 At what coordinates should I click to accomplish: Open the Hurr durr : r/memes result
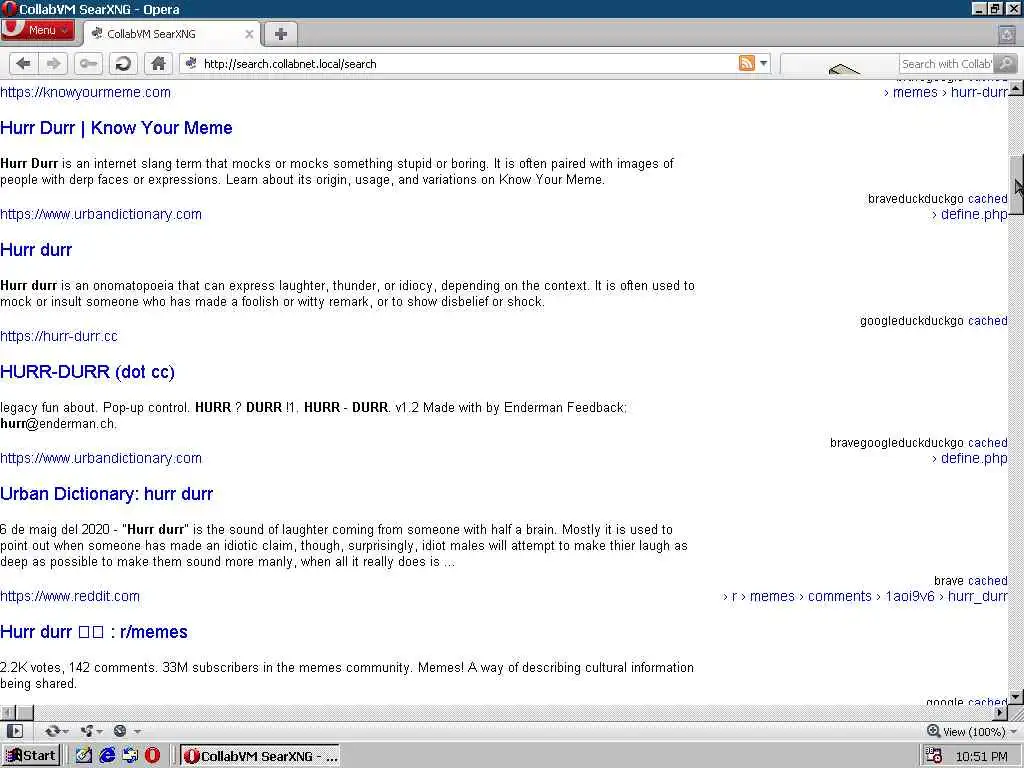pyautogui.click(x=94, y=632)
